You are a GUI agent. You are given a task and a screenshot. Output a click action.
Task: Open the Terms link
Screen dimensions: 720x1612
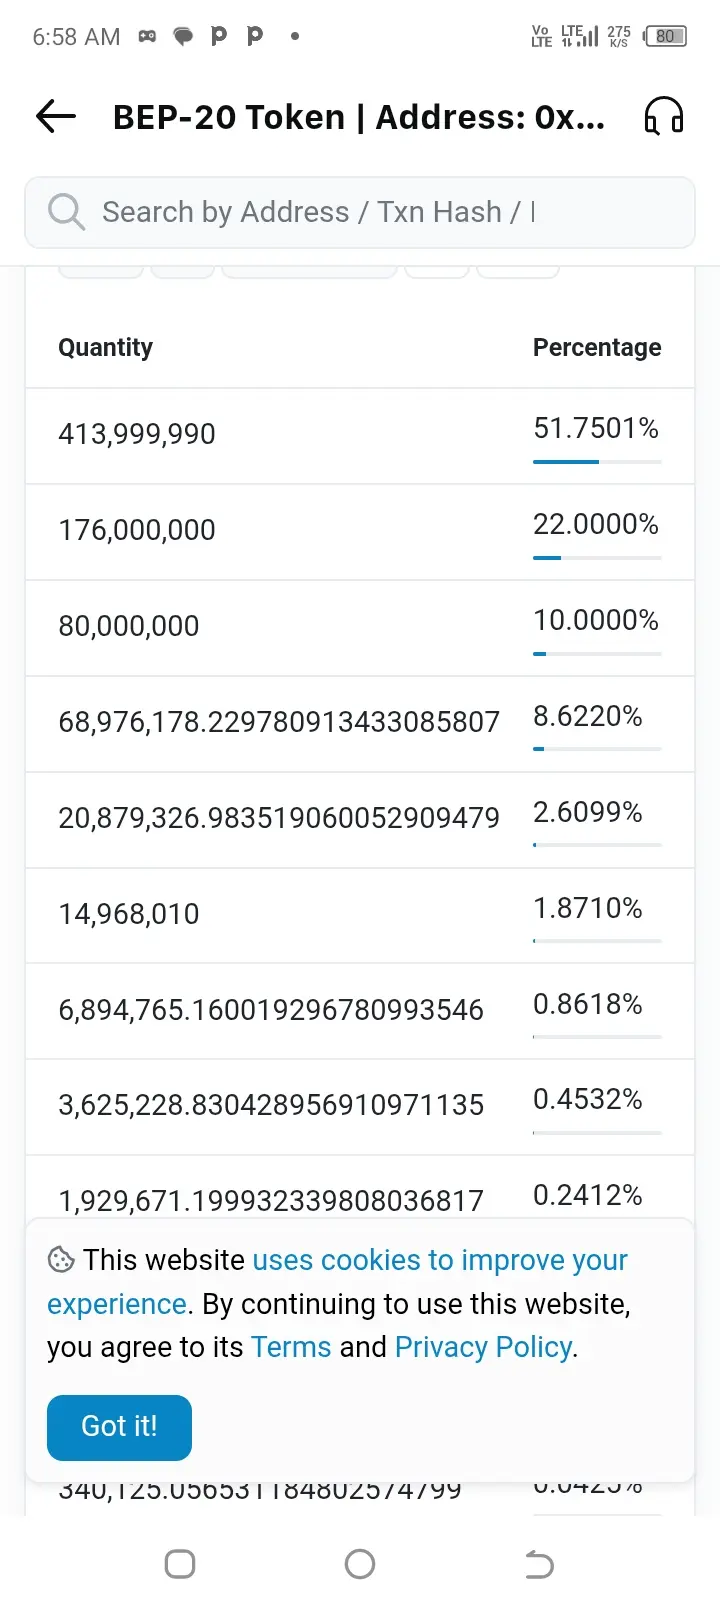tap(291, 1347)
